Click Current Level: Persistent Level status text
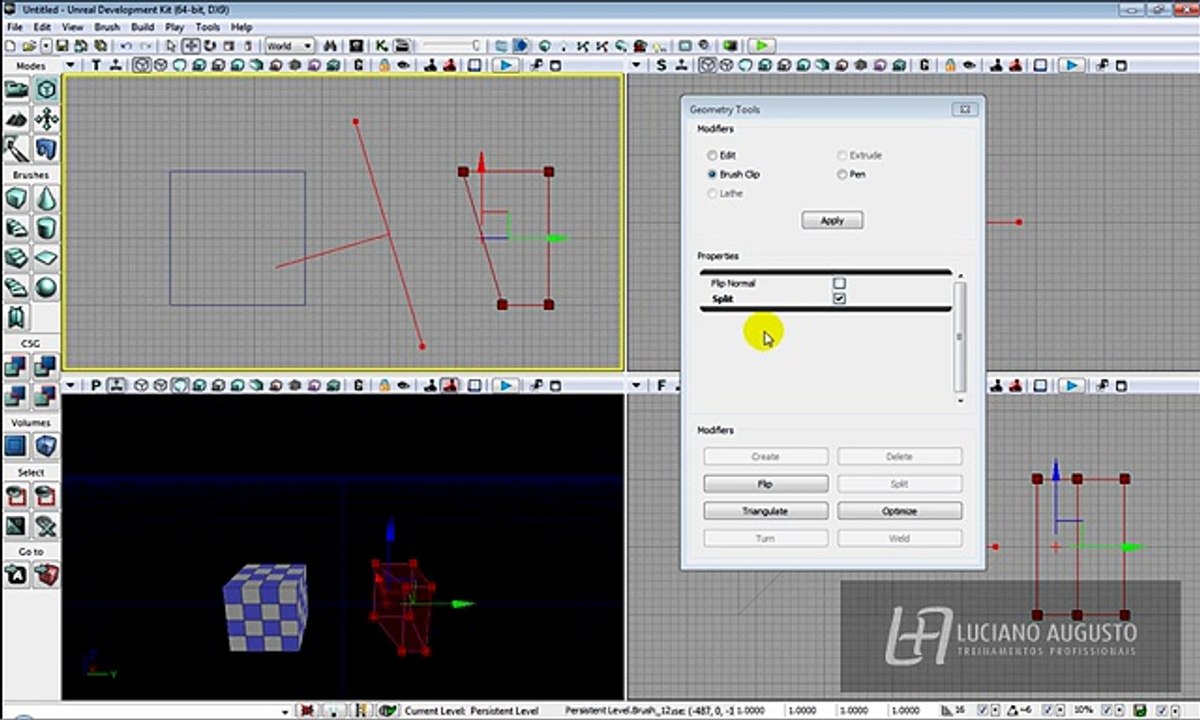This screenshot has width=1200, height=720. pos(471,711)
